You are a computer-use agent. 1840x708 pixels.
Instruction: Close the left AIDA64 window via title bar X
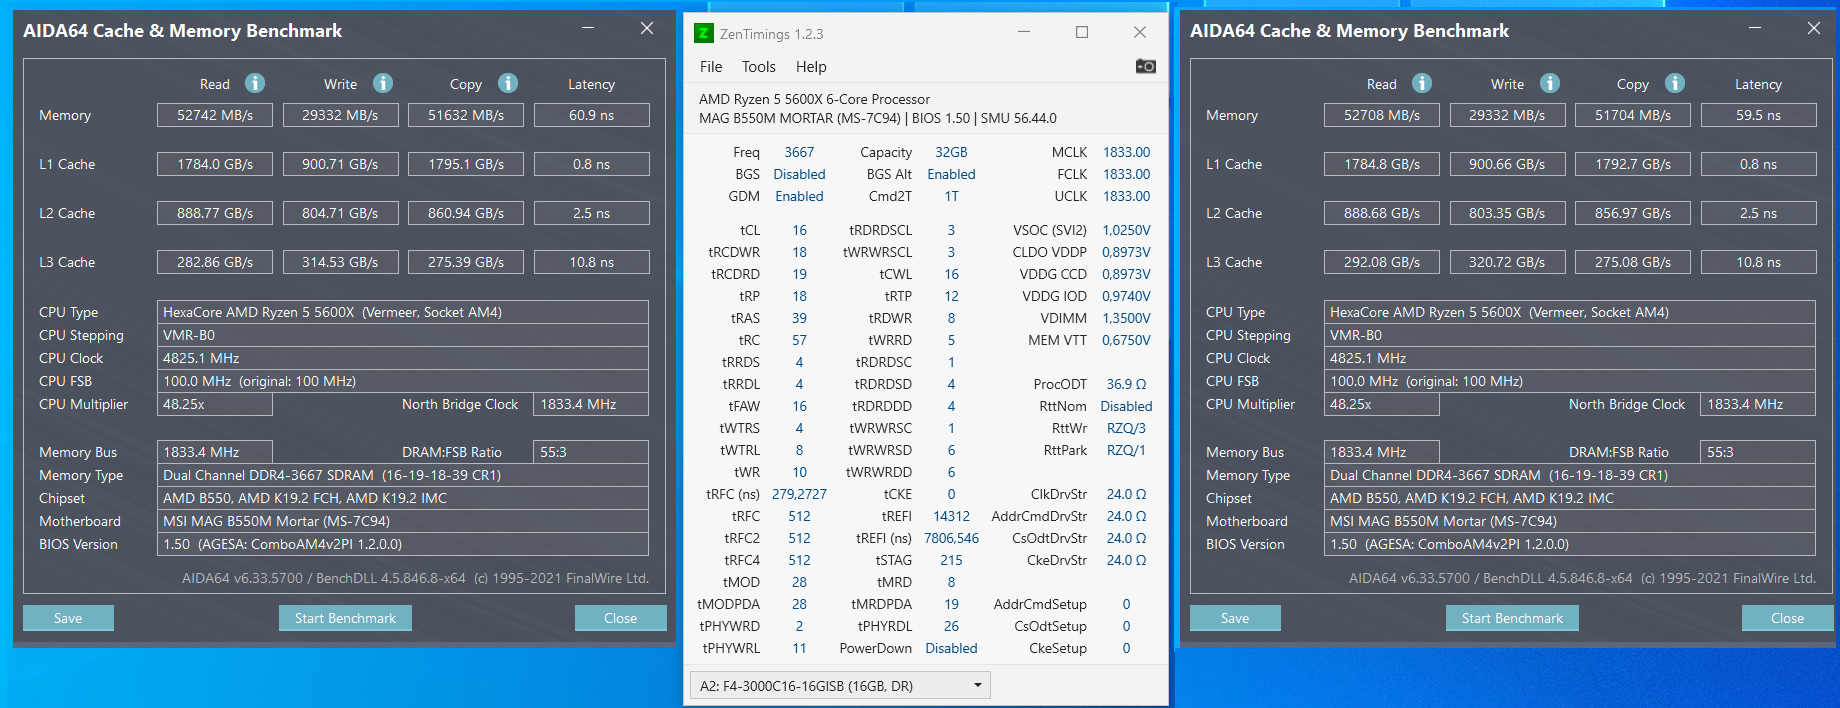(x=647, y=28)
